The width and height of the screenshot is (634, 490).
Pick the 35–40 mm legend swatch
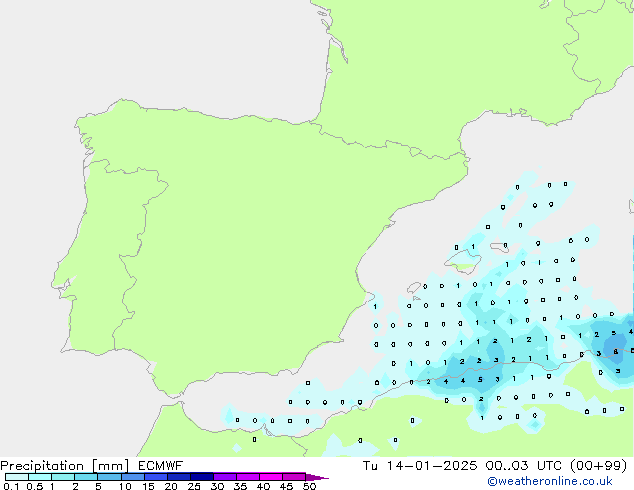[248, 477]
